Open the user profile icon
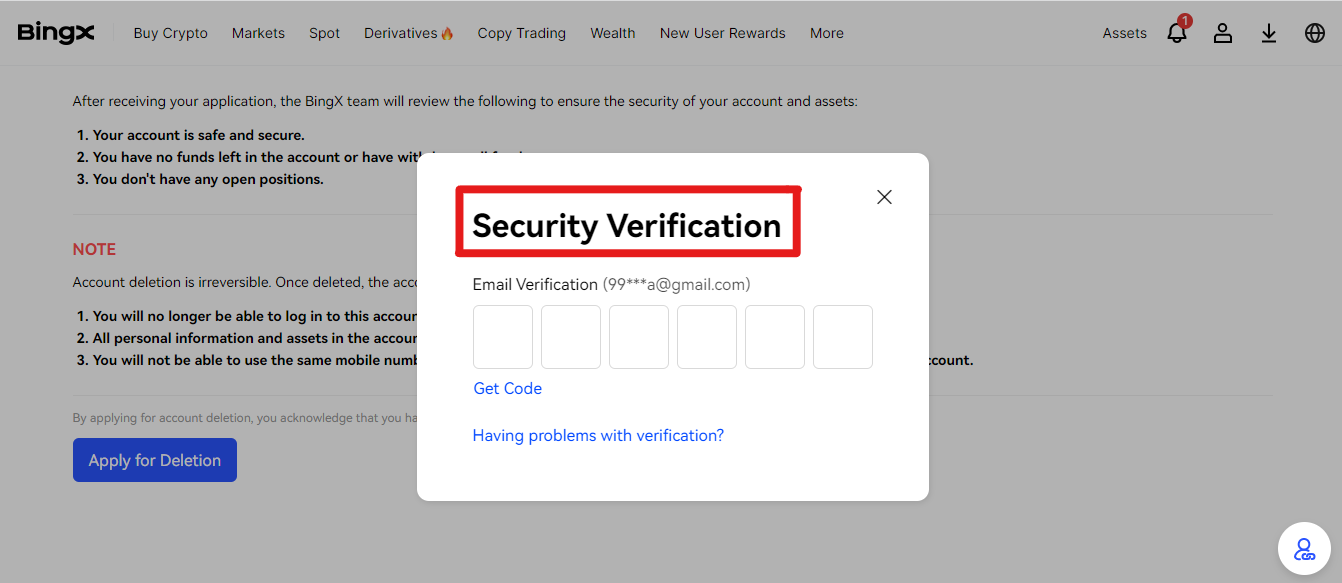 point(1223,33)
